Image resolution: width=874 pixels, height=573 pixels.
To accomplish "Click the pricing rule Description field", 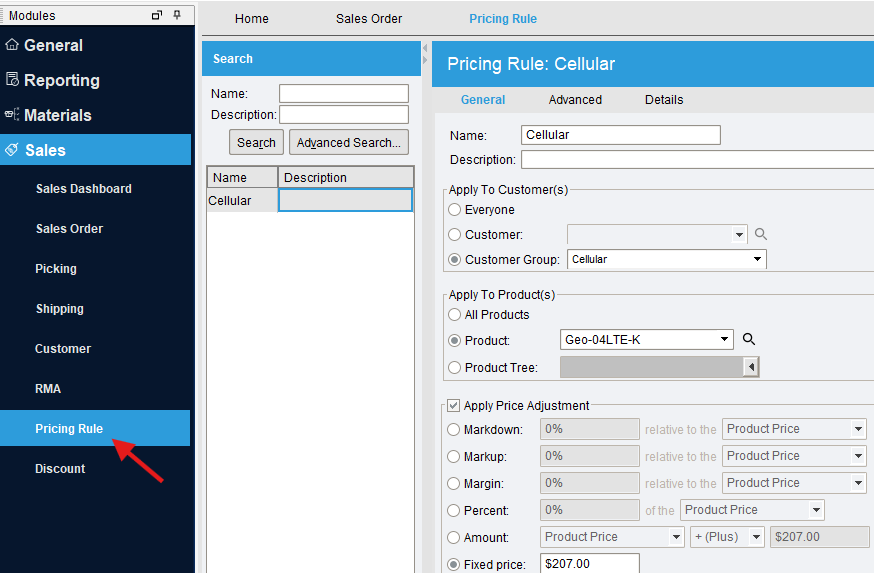I will click(697, 160).
